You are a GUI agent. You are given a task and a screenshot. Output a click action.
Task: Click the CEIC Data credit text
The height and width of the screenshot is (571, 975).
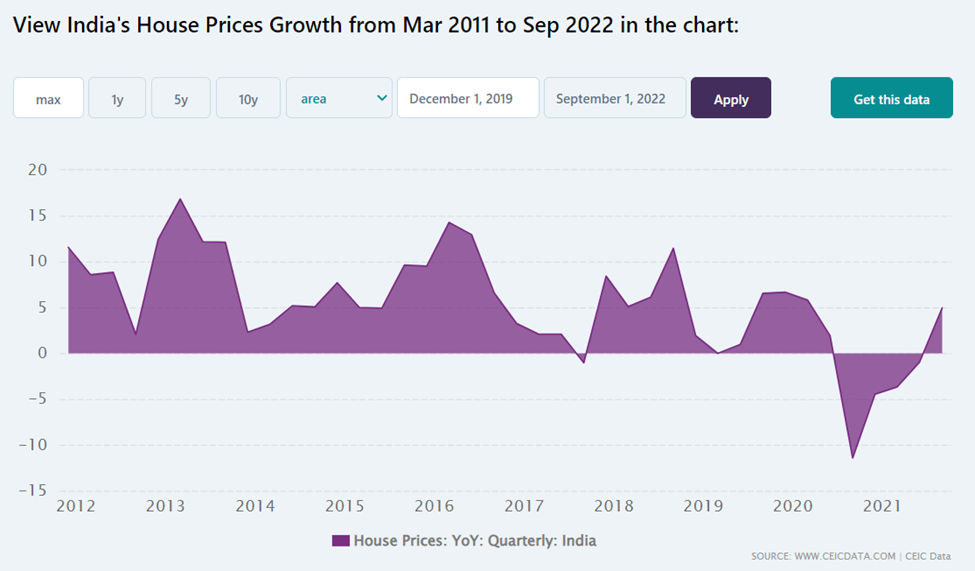pos(928,556)
